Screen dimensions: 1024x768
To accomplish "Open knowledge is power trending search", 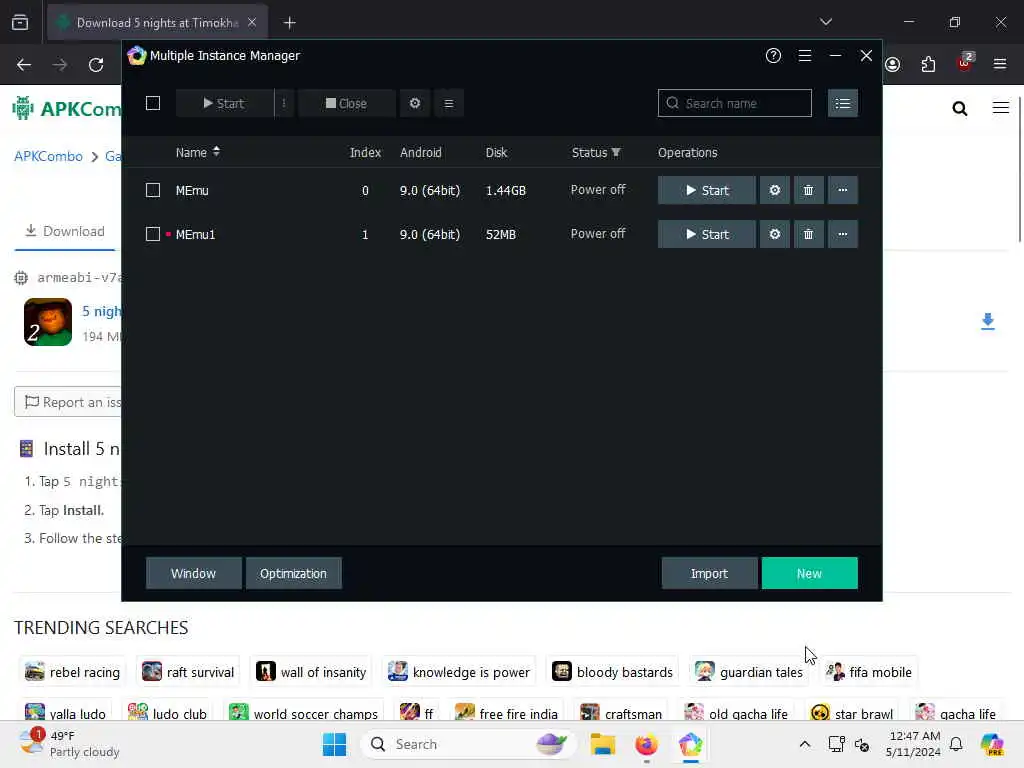I will click(x=458, y=672).
